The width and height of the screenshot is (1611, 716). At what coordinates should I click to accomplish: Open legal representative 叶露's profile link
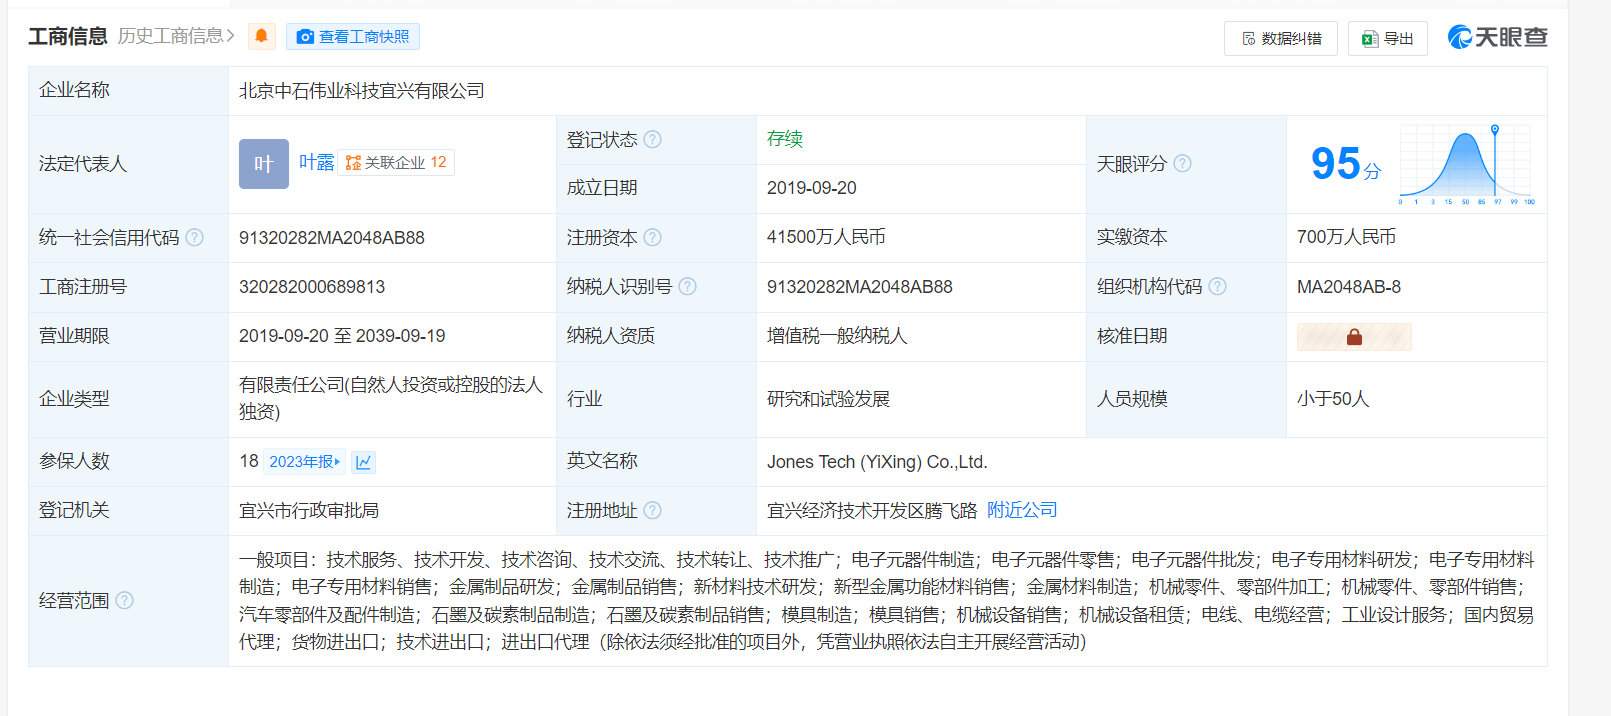click(x=317, y=162)
